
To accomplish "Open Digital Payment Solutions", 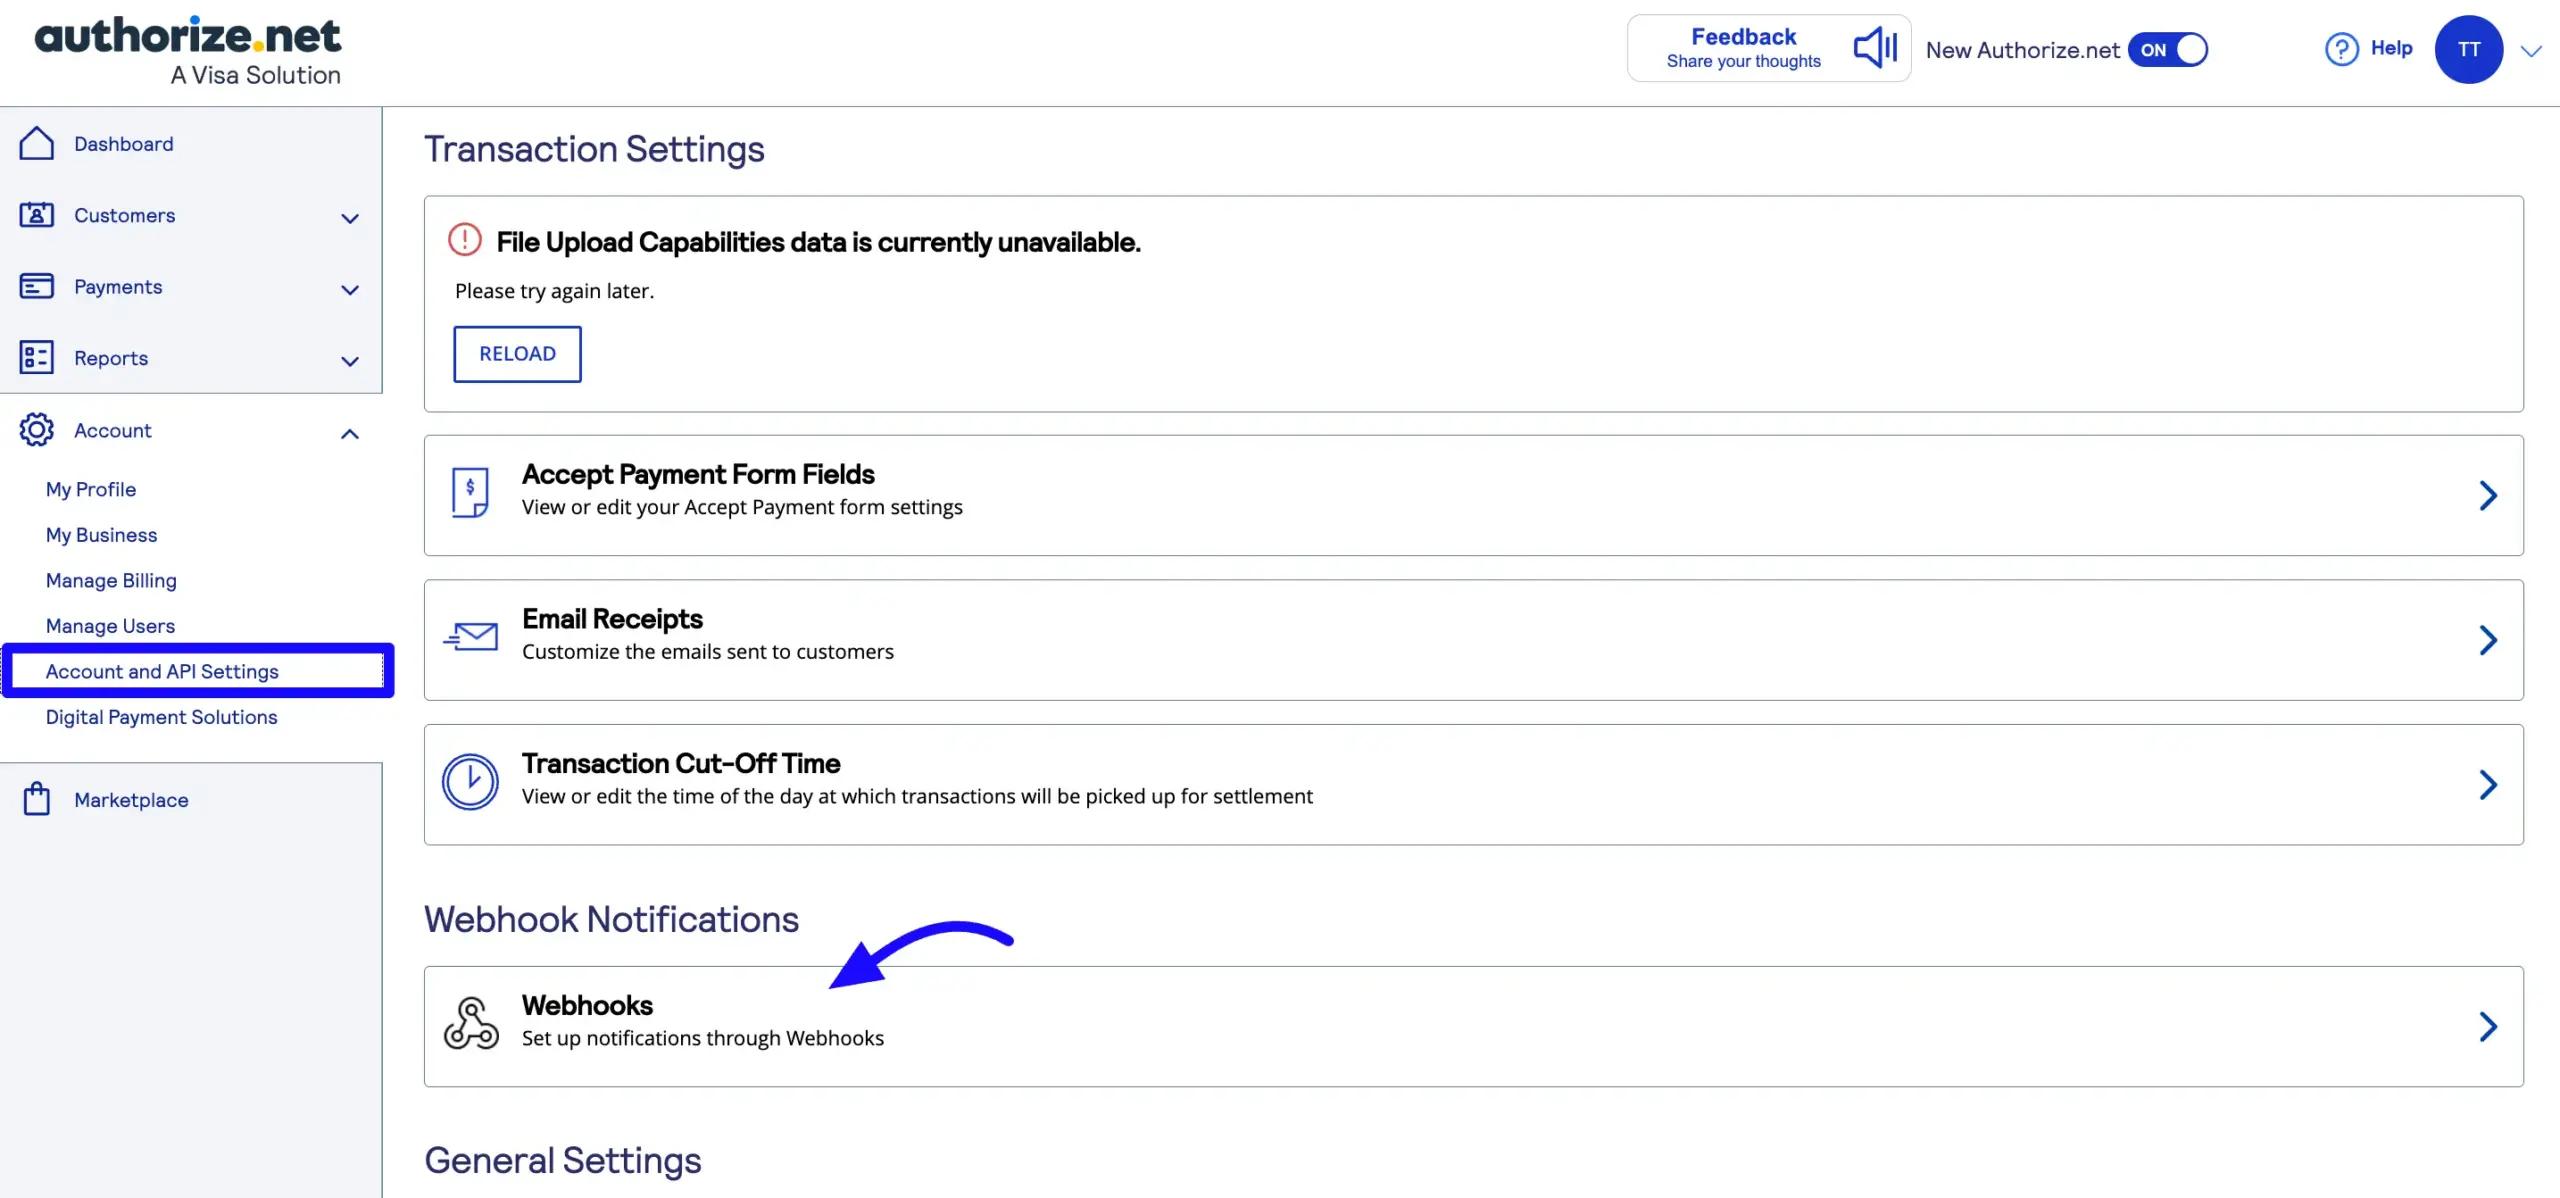I will [x=161, y=717].
